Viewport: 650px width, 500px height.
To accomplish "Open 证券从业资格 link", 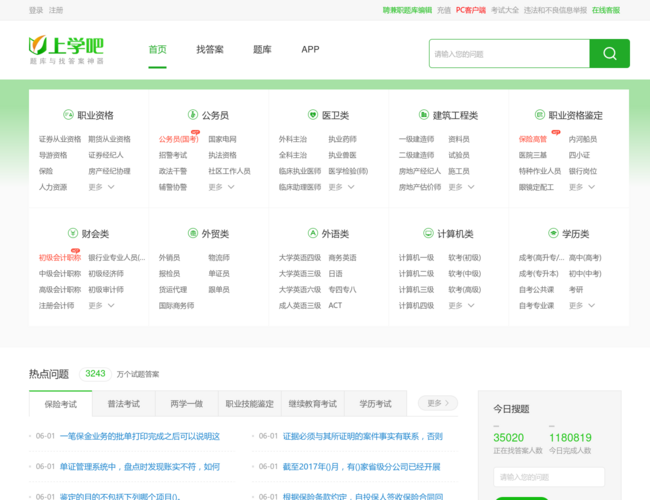I will 60,139.
